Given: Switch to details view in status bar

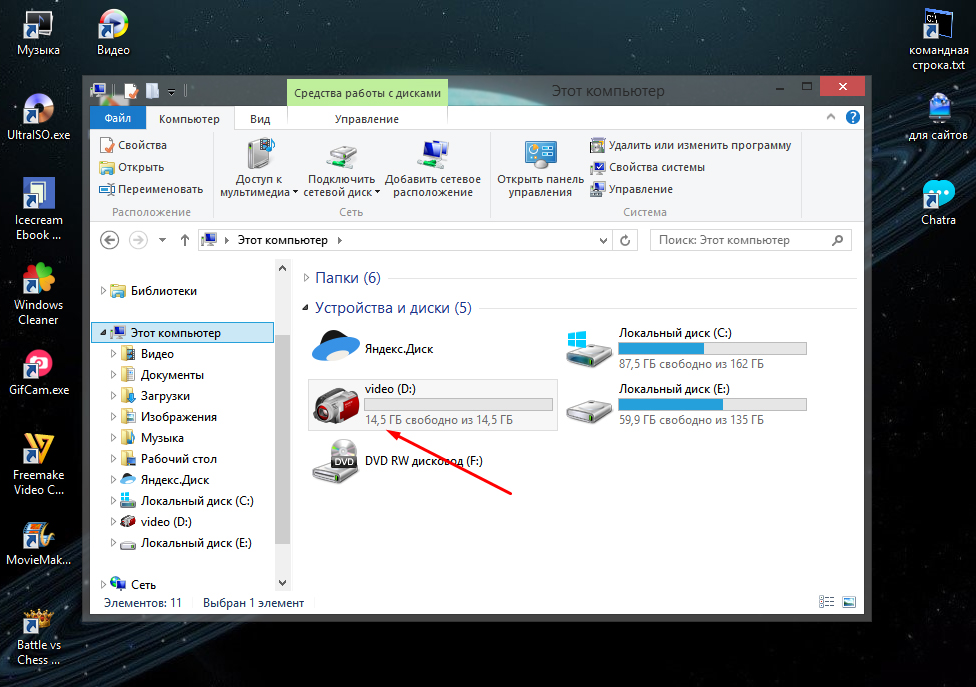Looking at the screenshot, I should click(x=827, y=602).
